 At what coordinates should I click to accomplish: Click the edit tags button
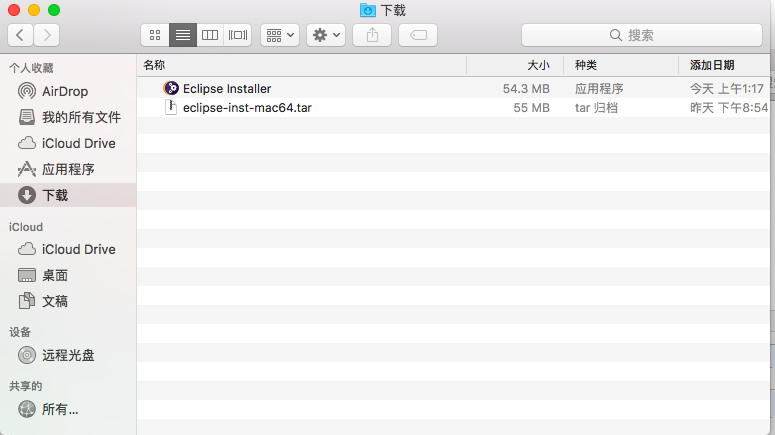[418, 35]
